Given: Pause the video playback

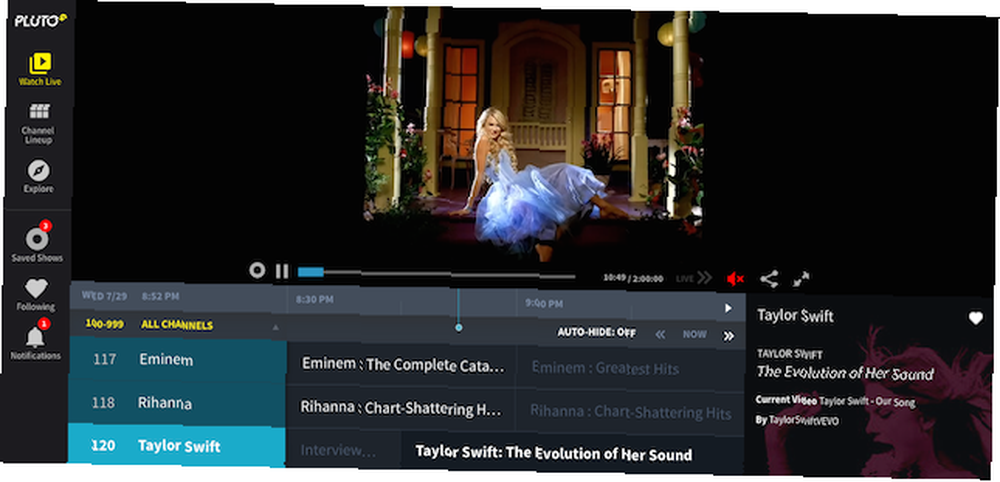Looking at the screenshot, I should (x=282, y=271).
